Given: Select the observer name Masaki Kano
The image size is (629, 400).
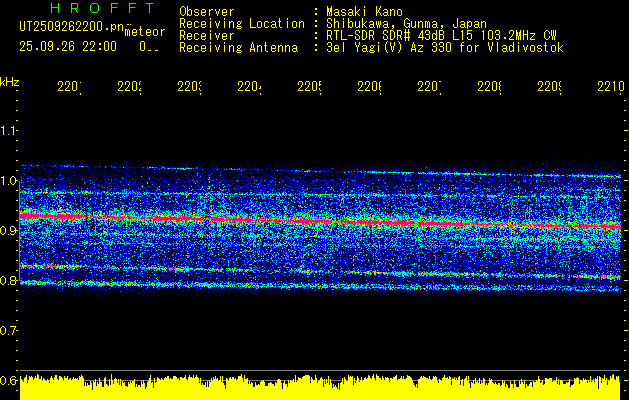Looking at the screenshot, I should (364, 12).
